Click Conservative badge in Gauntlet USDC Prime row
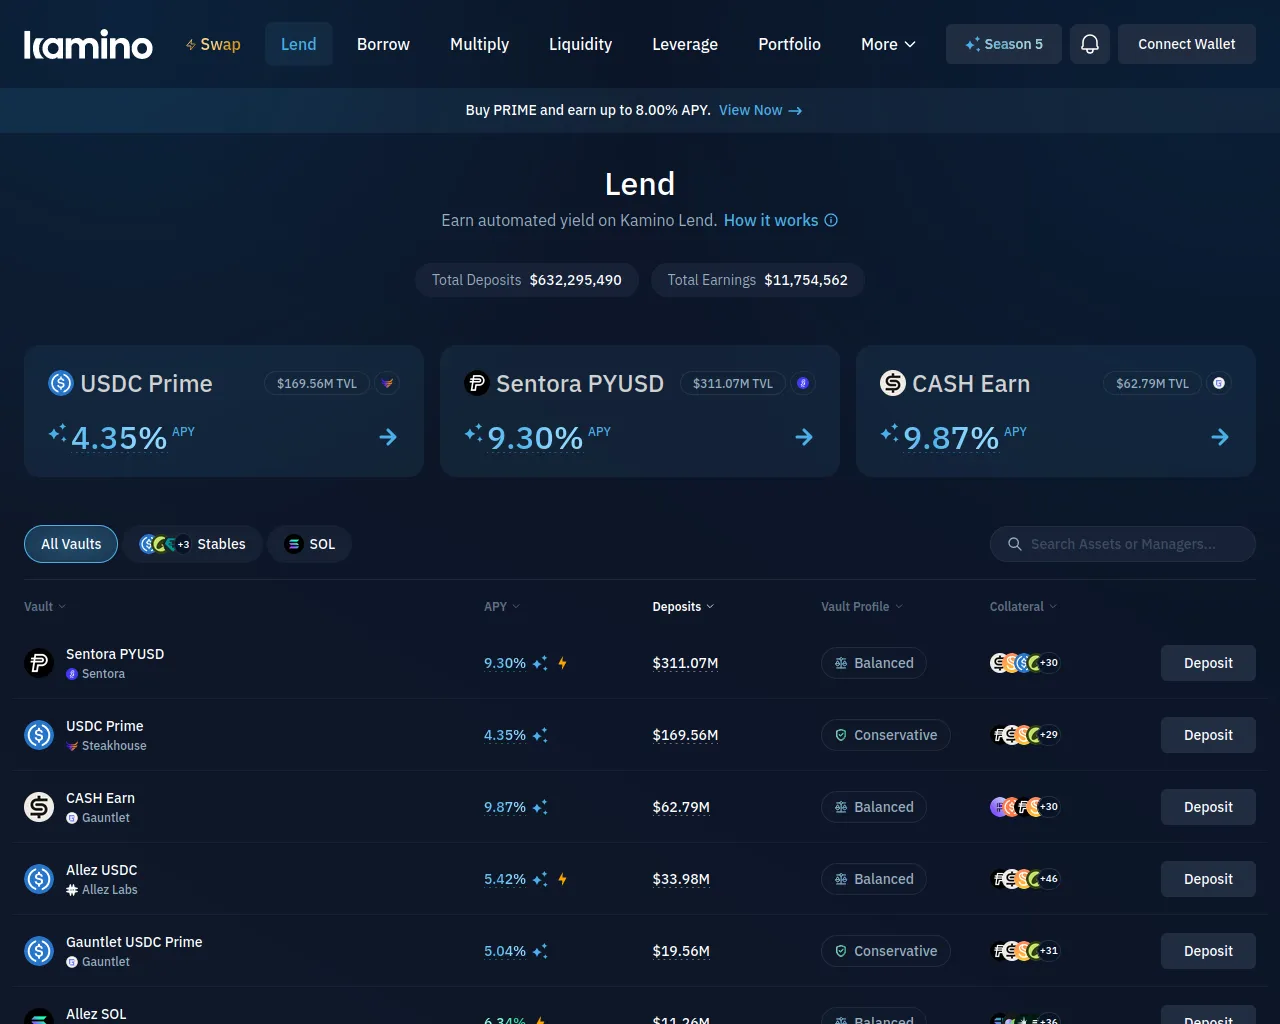 (x=886, y=951)
